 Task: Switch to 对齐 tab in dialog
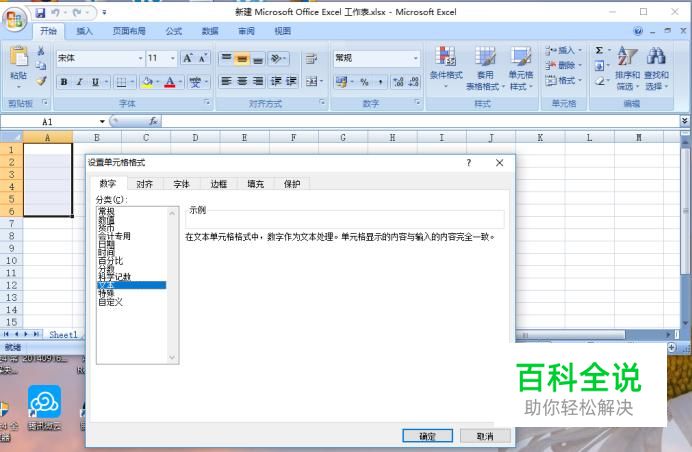[145, 184]
